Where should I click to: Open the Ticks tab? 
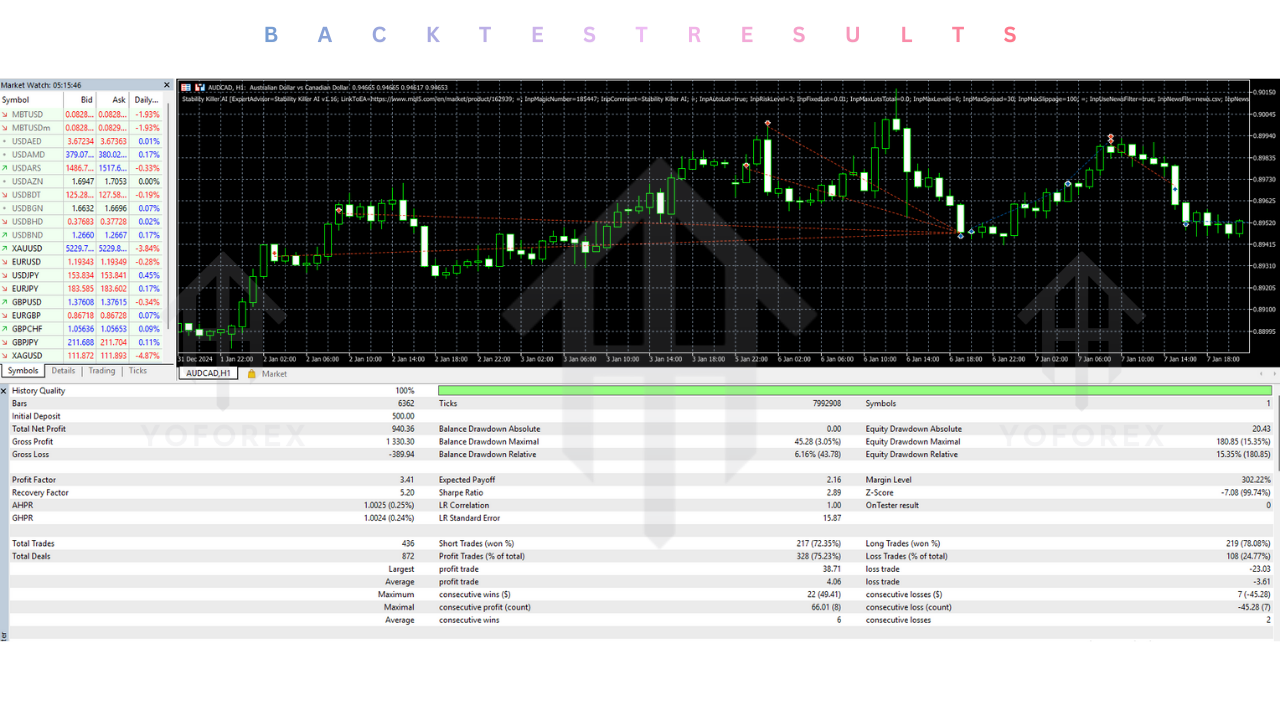(137, 370)
